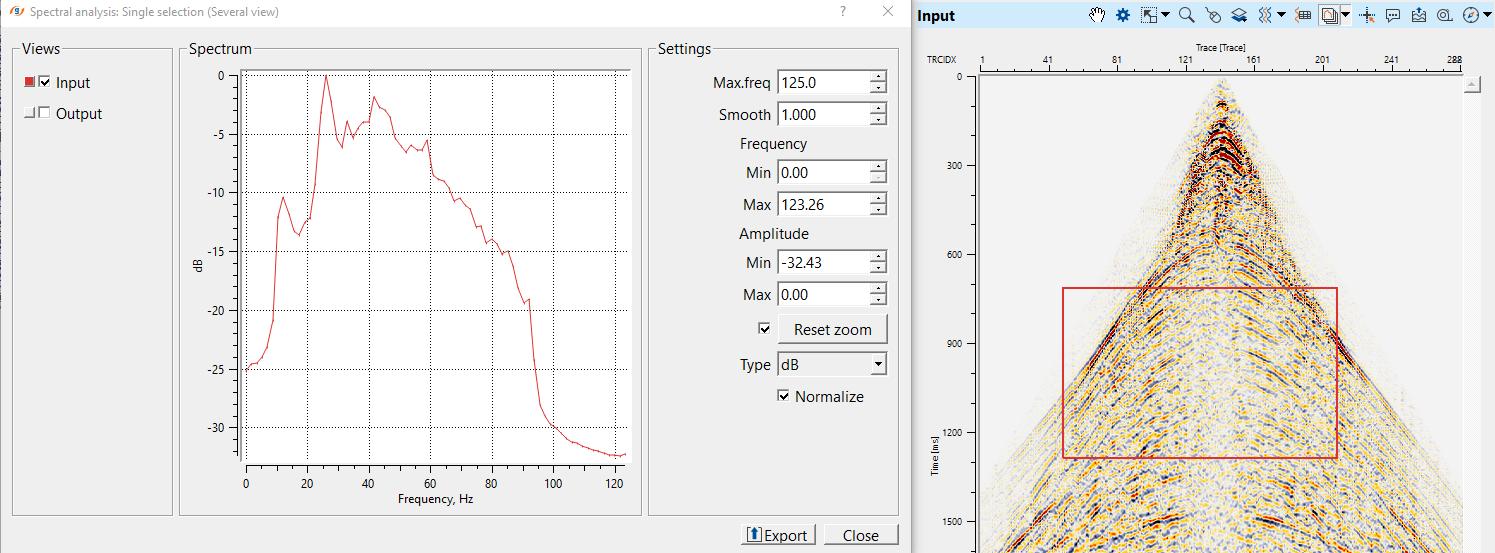
Task: Open dropdown arrow beside wiggle display icon
Action: coord(1281,15)
